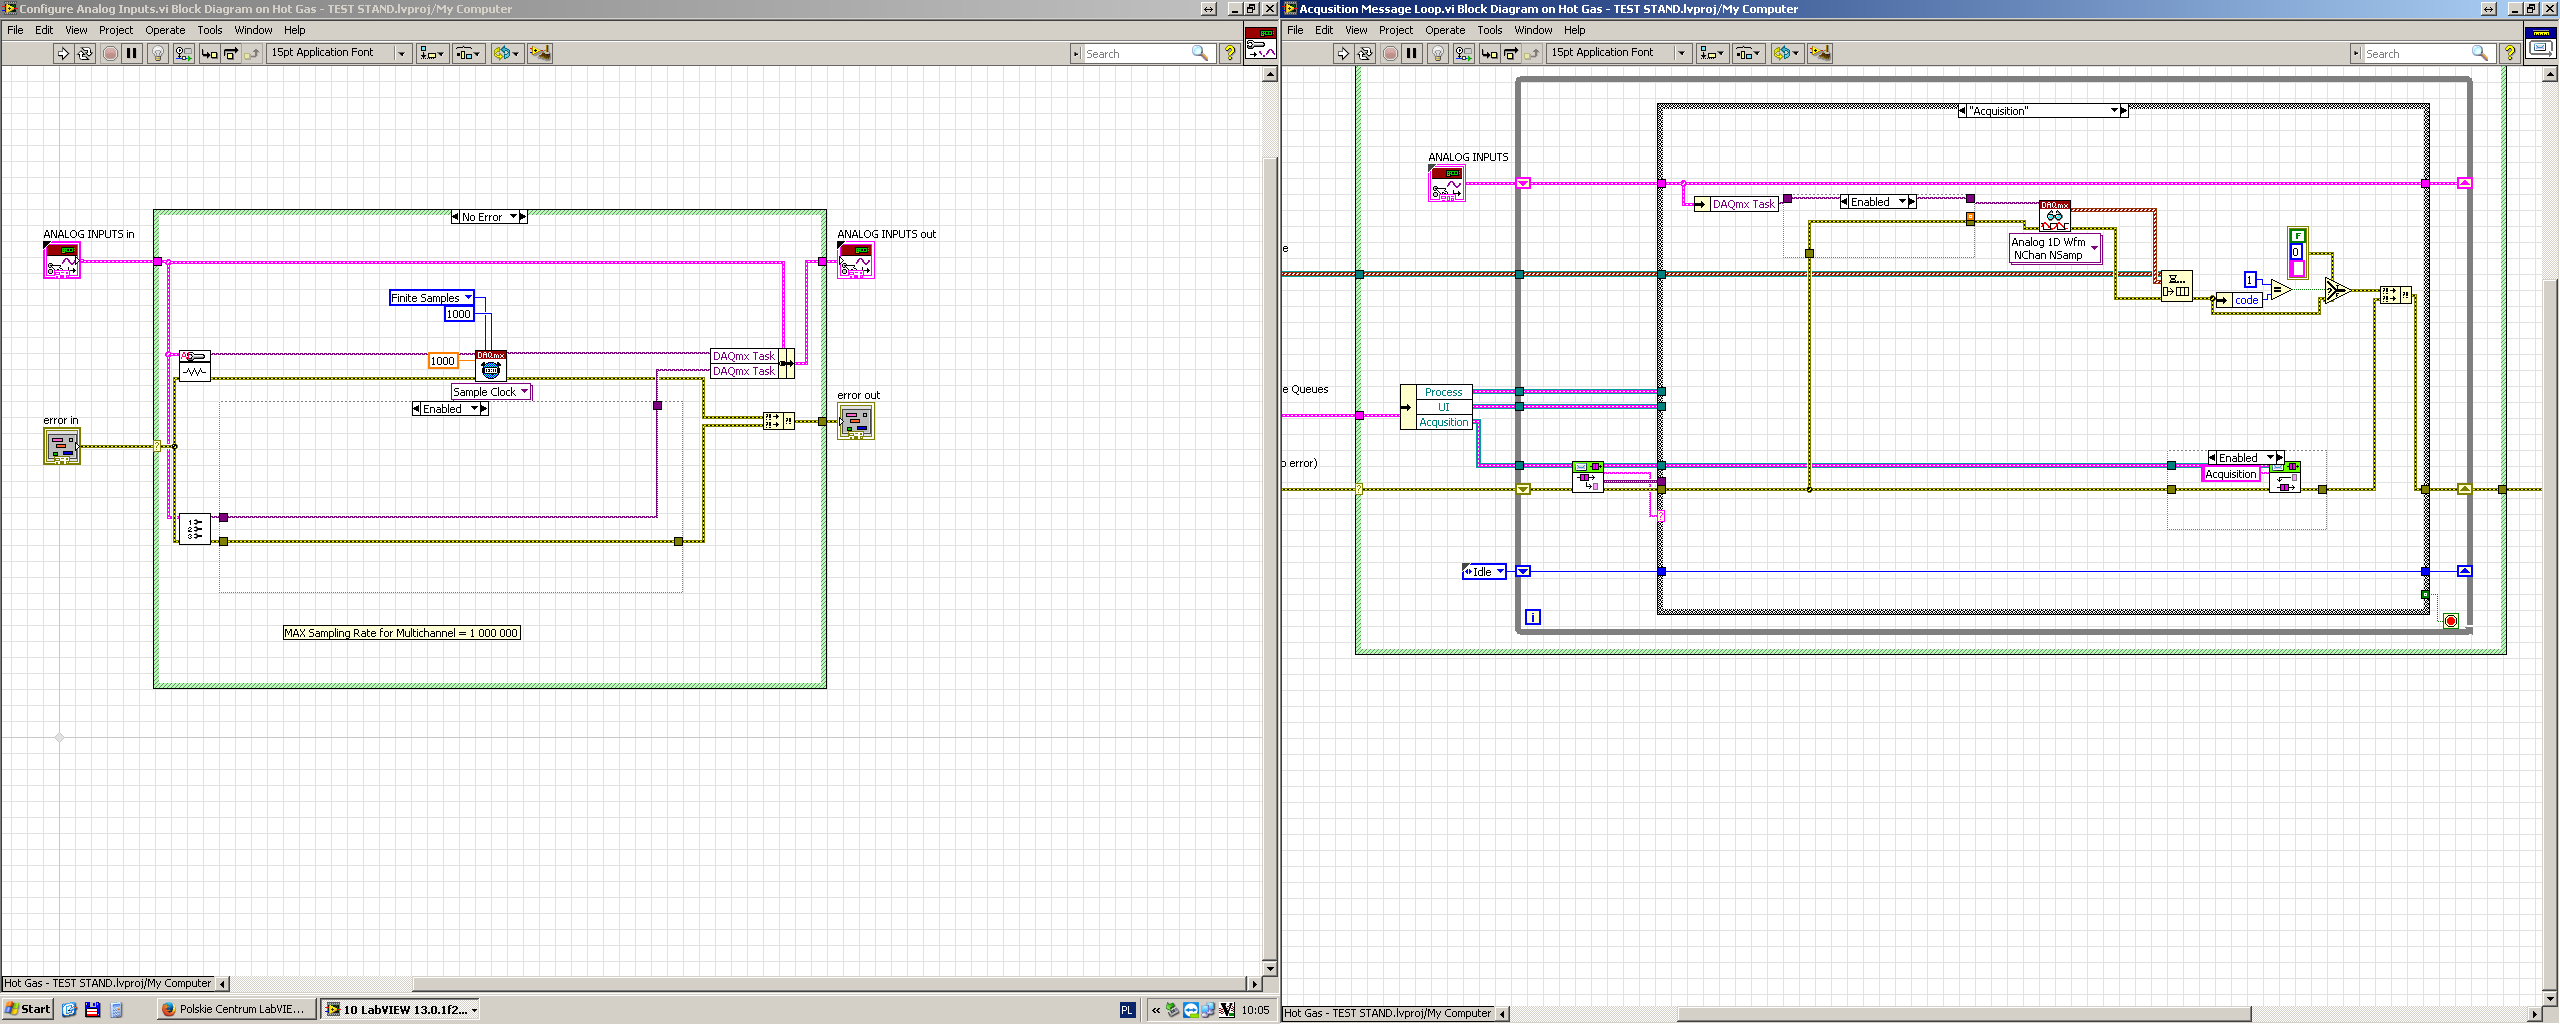Image resolution: width=2560 pixels, height=1024 pixels.
Task: Select the DAQmx Timing VI node
Action: tap(490, 365)
